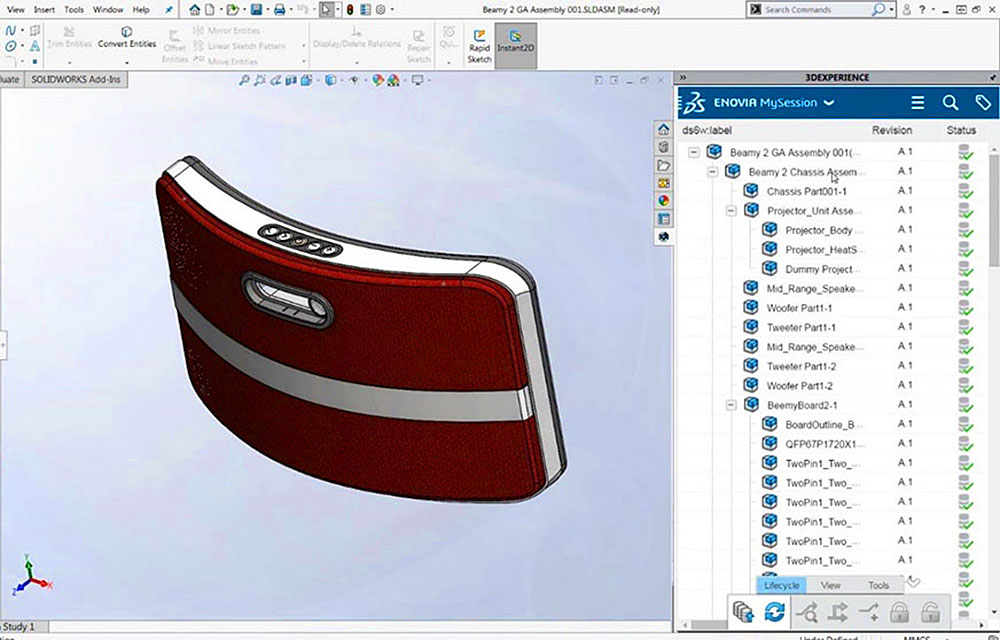
Task: Click the tag icon in ENOVIA header
Action: pos(982,102)
